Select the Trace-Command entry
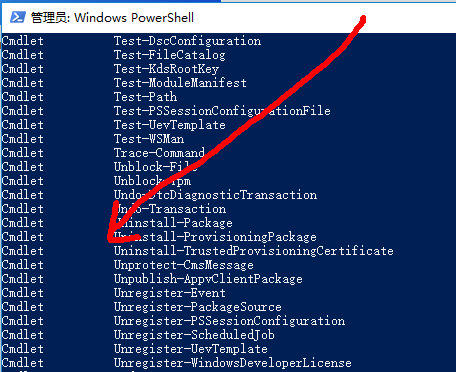Viewport: 456px width, 372px height. tap(159, 153)
